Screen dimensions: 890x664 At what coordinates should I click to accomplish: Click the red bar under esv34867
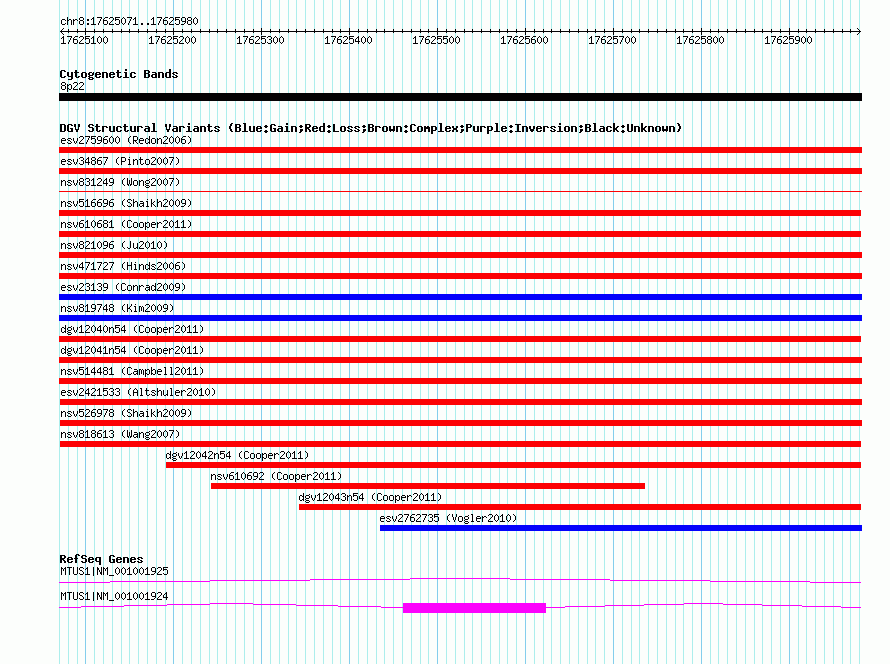click(x=460, y=171)
